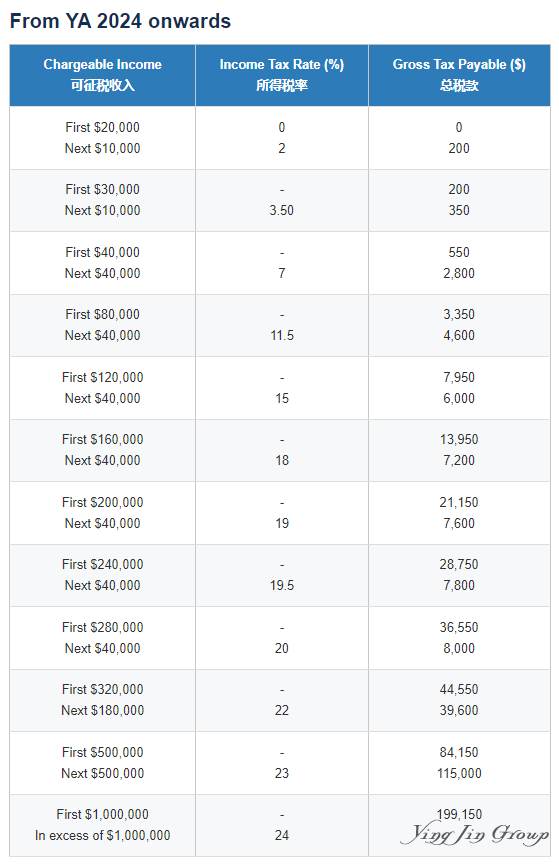559x865 pixels.
Task: Click the 'Next $180,000' cell
Action: pos(103,711)
